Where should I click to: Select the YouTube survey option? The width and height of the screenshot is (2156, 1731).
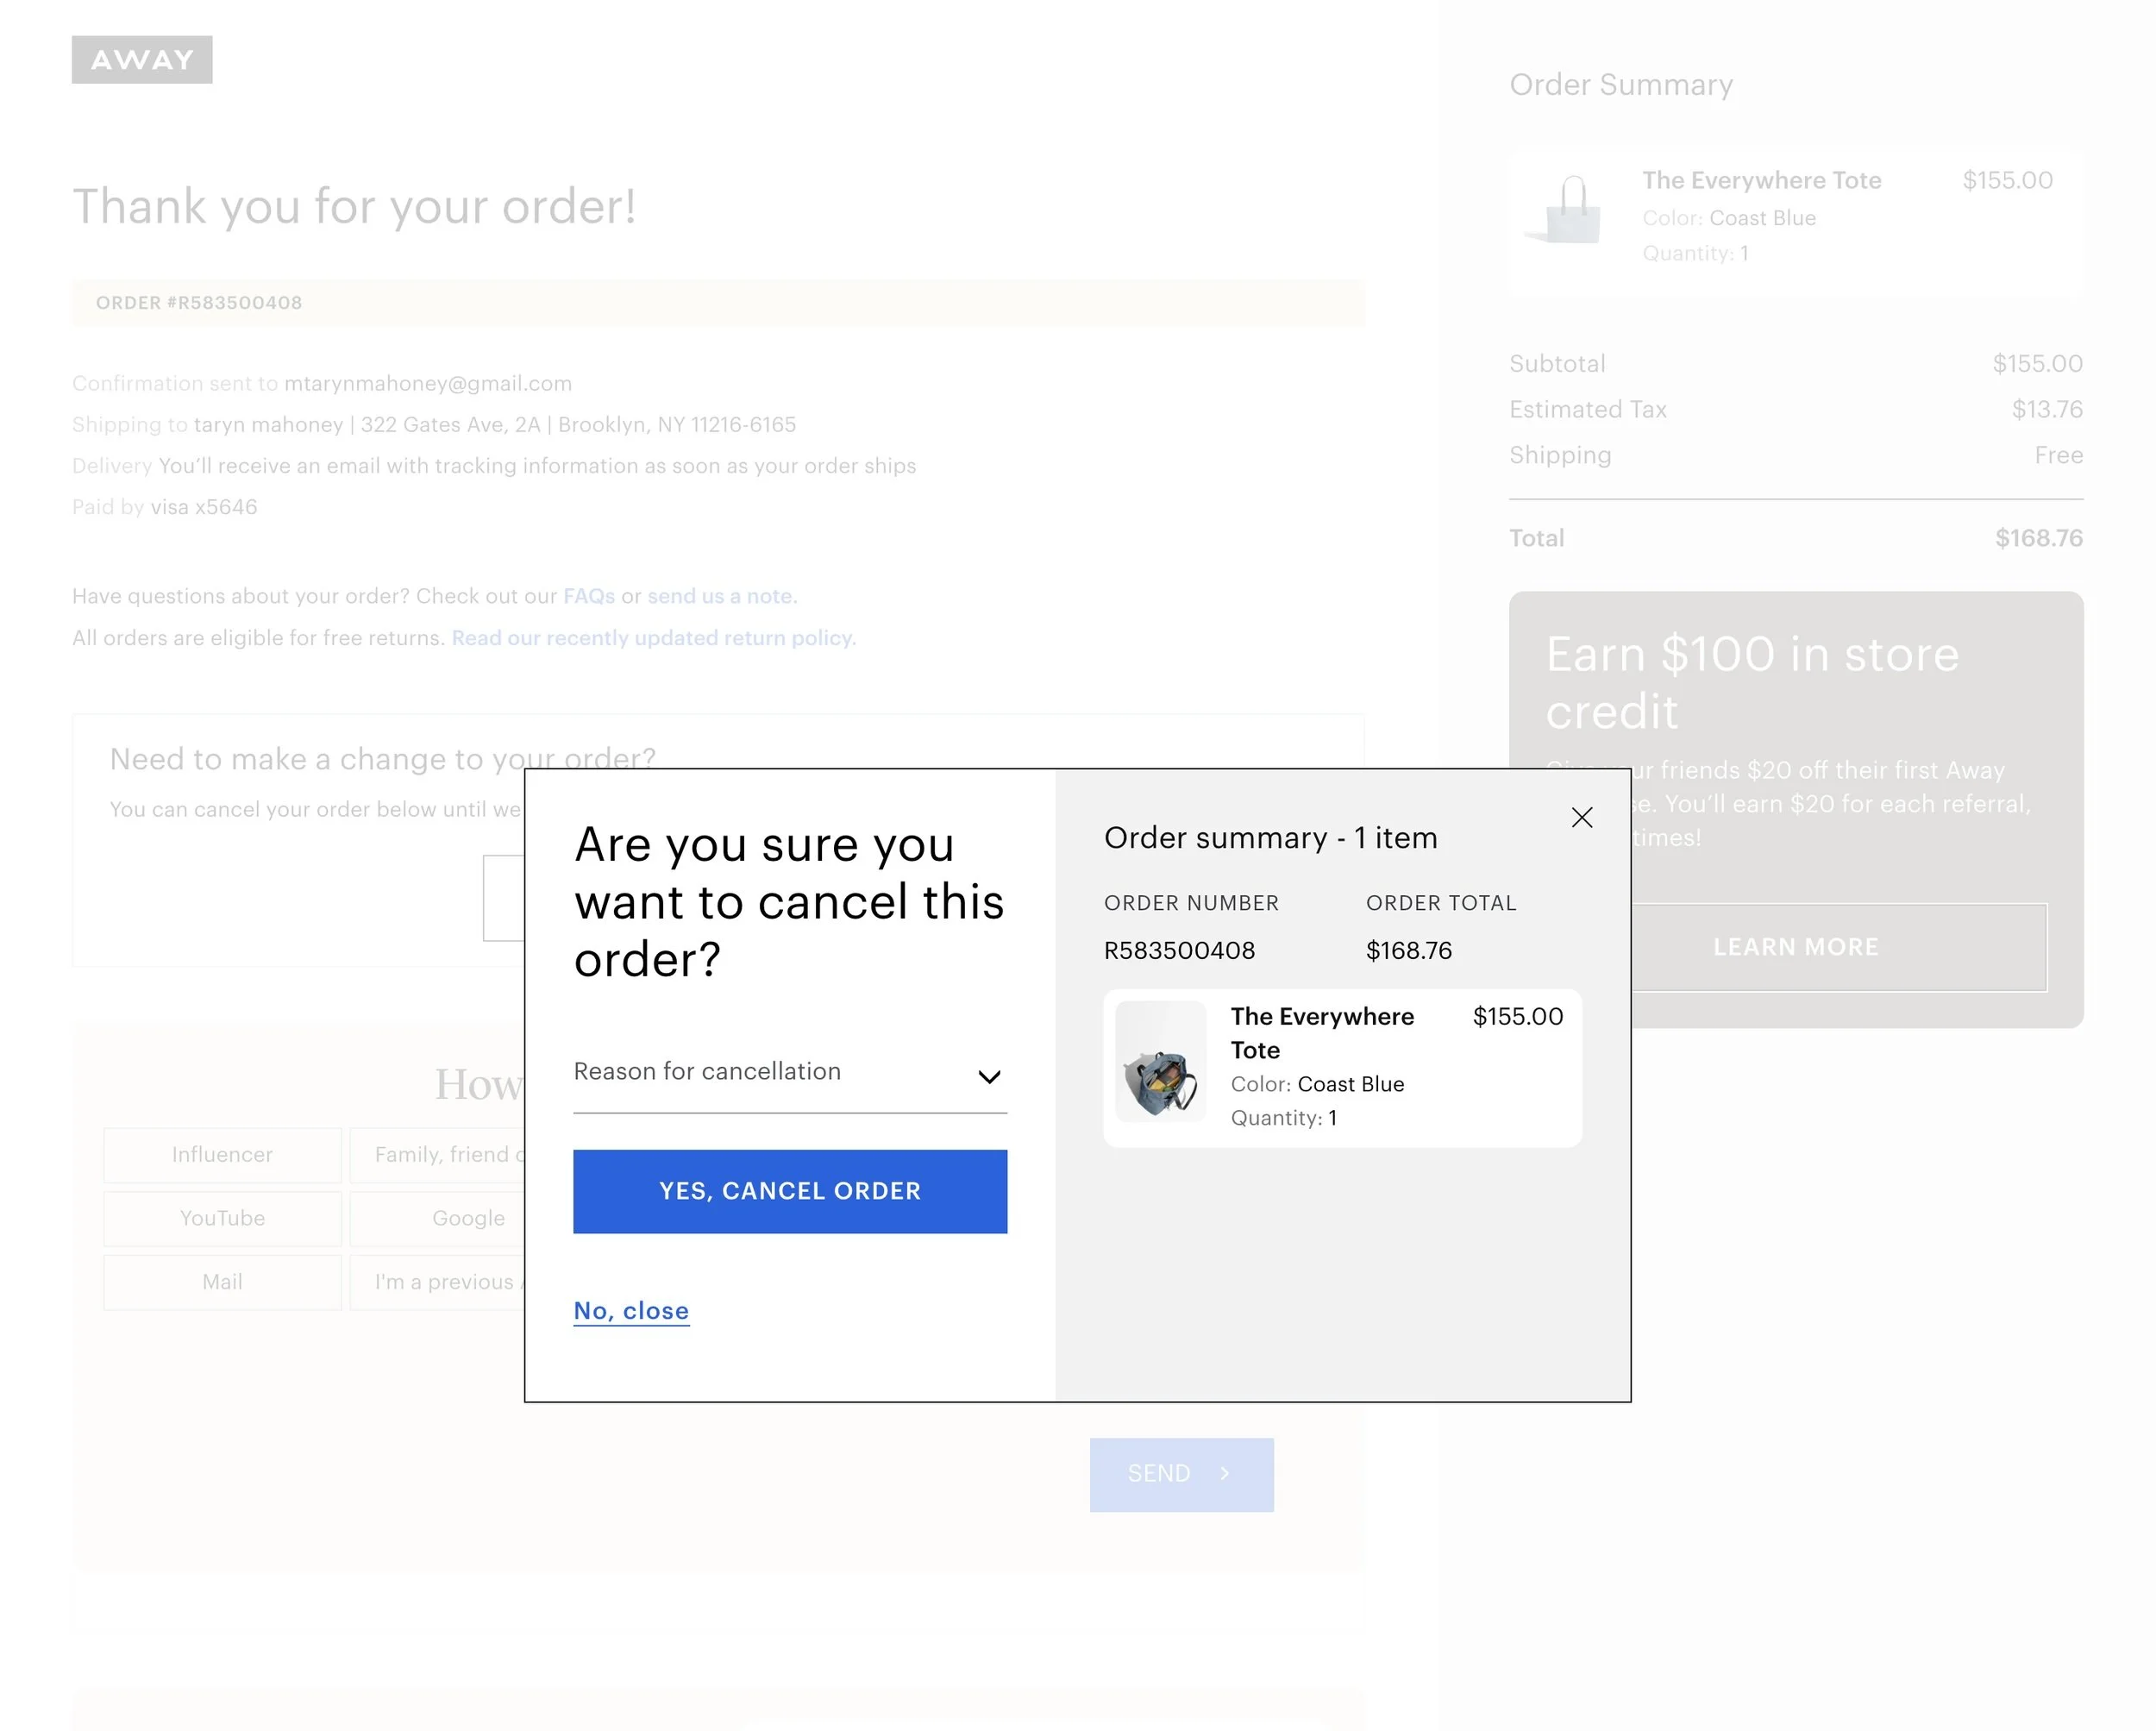point(222,1218)
